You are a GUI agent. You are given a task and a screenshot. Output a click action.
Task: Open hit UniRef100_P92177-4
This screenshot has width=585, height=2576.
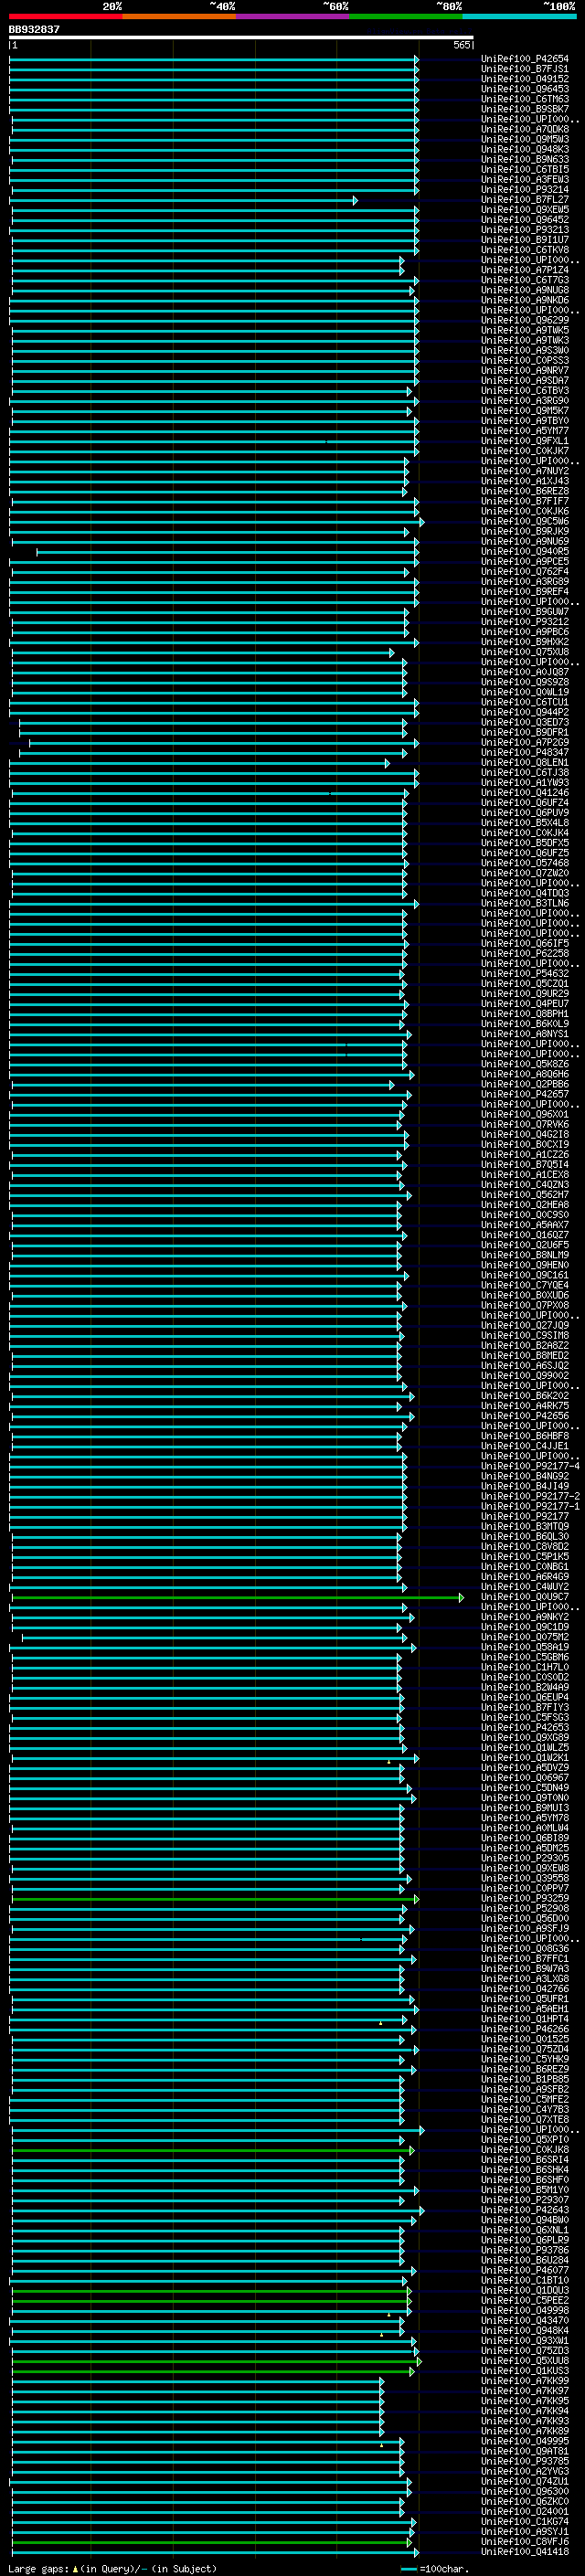click(530, 1466)
